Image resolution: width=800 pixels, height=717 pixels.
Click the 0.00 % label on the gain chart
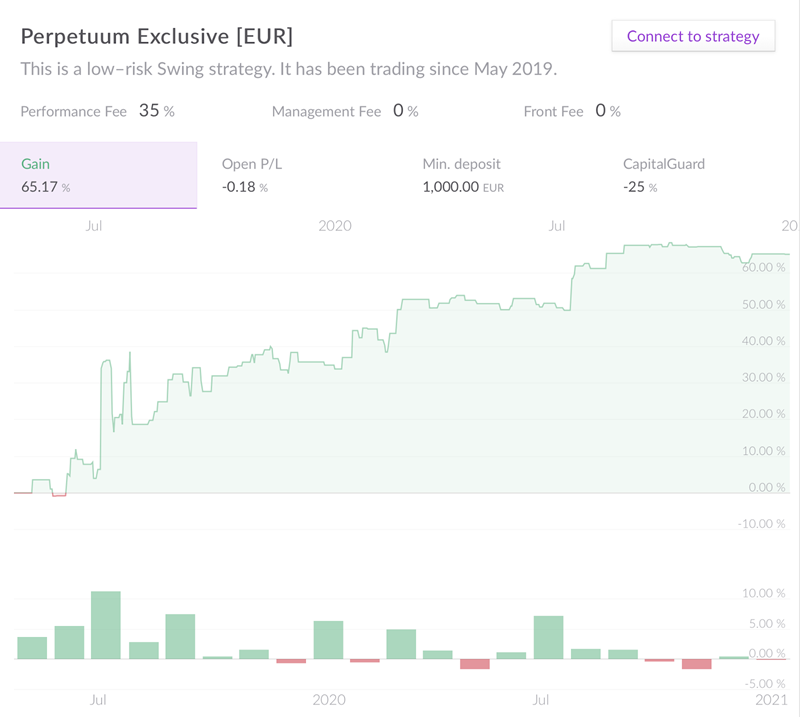pyautogui.click(x=767, y=487)
